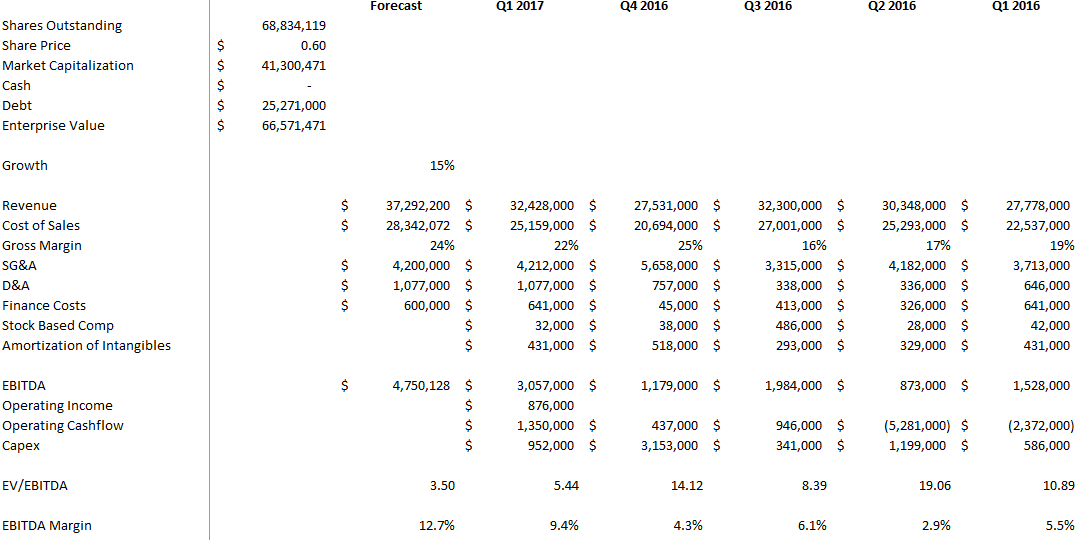Select Q1 2017 Cost of Sales value
1082x540 pixels.
coord(544,225)
